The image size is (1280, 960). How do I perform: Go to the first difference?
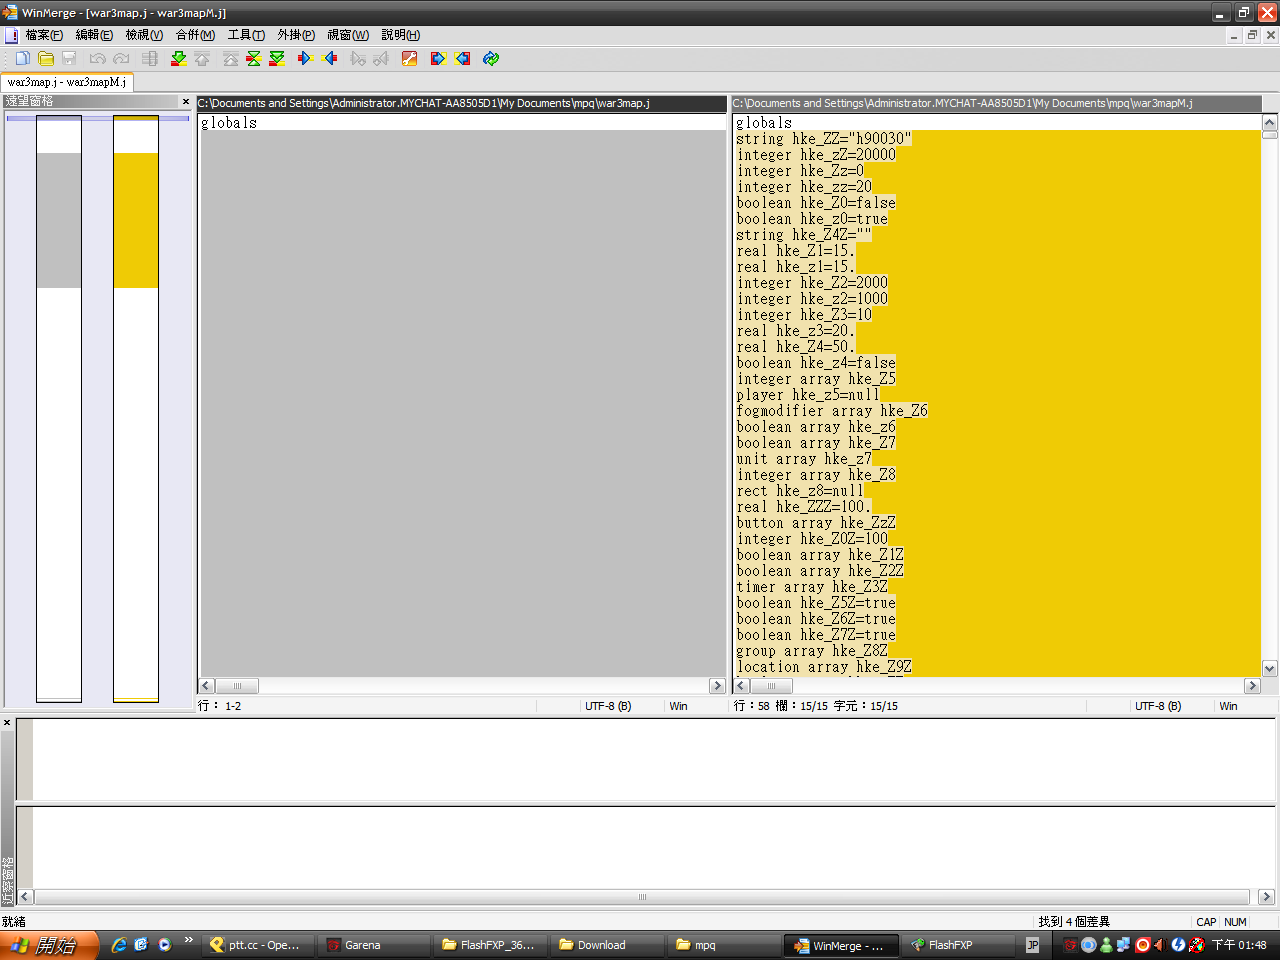tap(231, 59)
